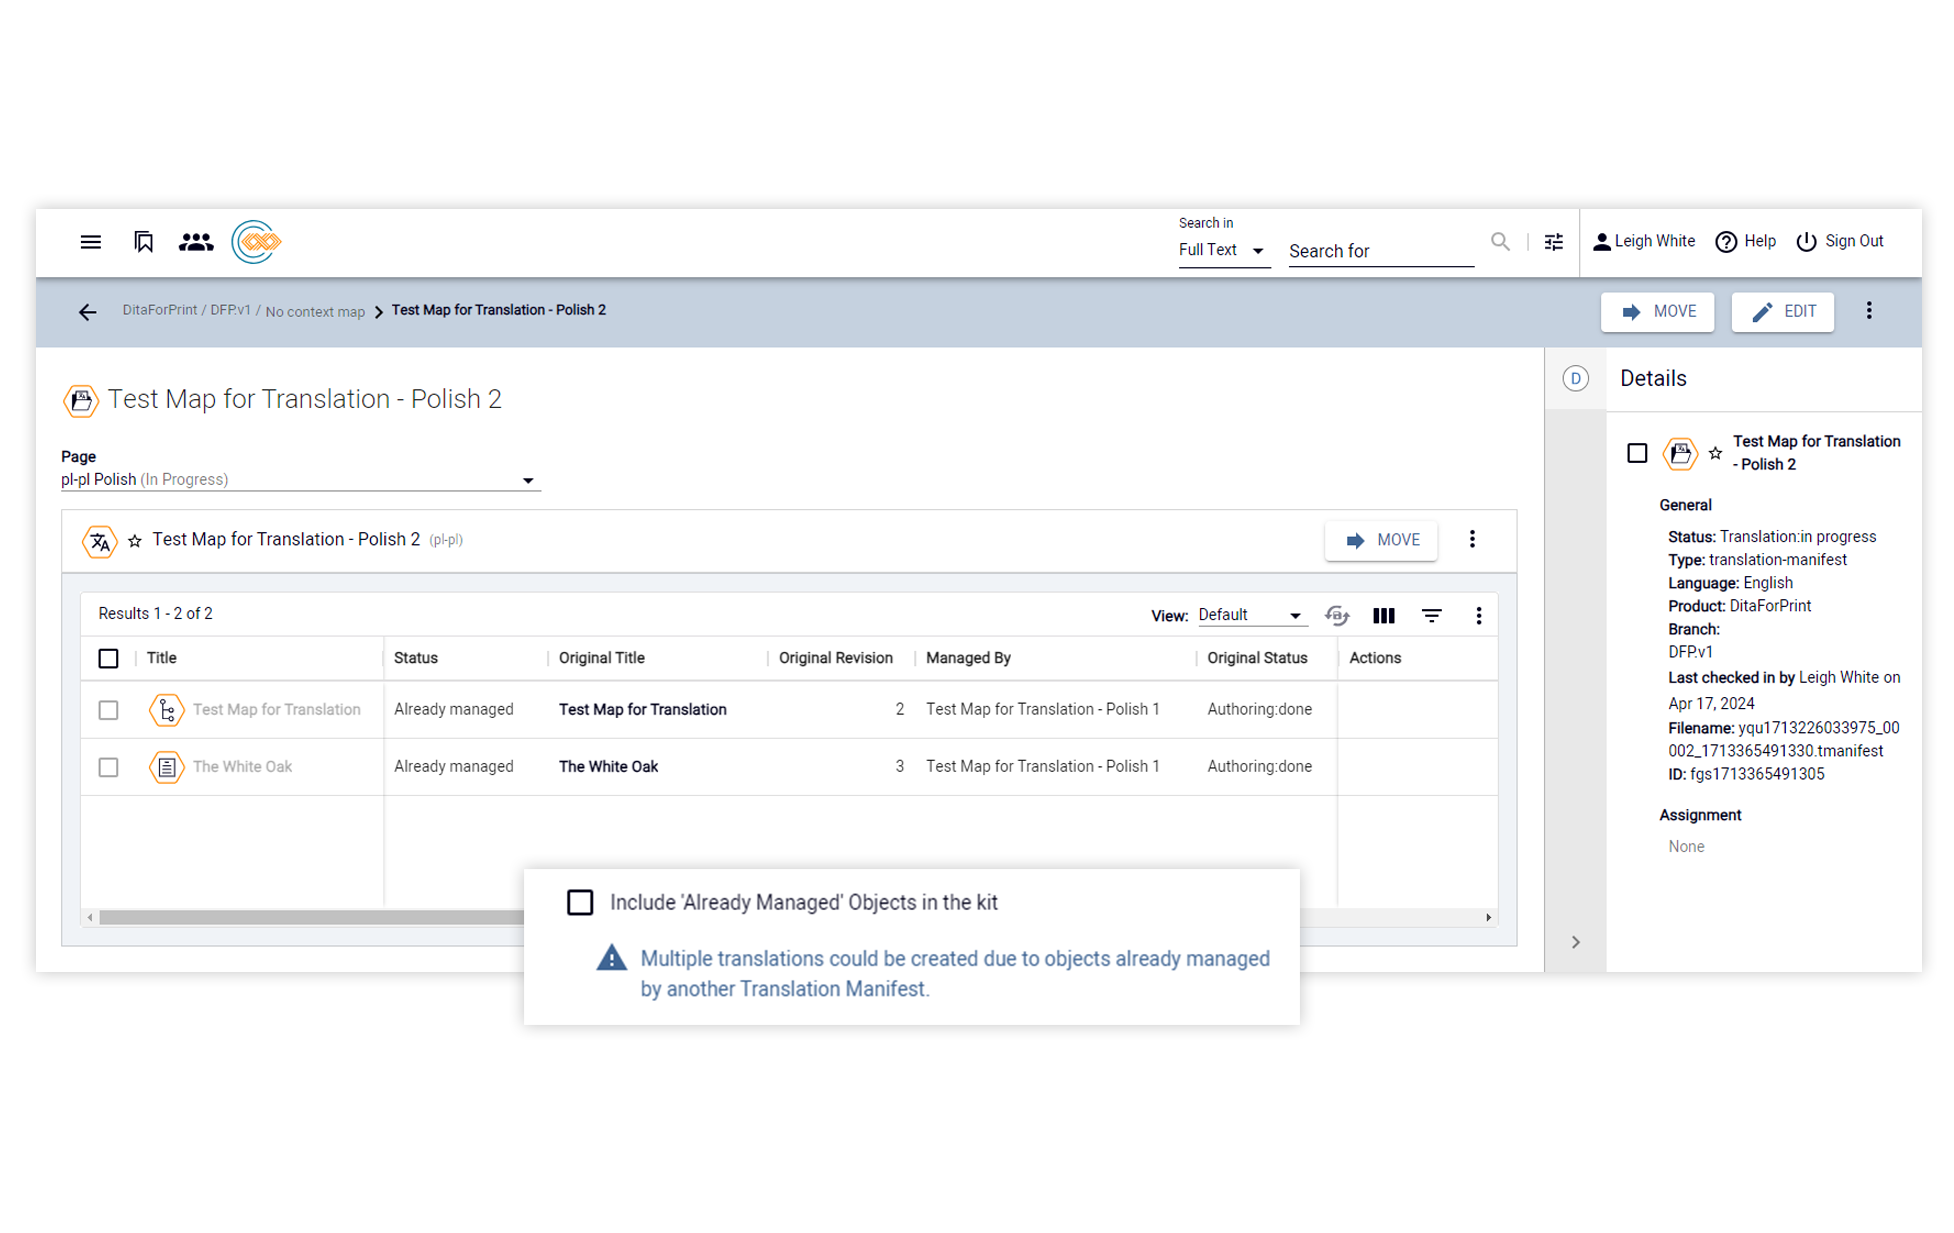Click Managed By cell for The White Oak

pos(1042,767)
